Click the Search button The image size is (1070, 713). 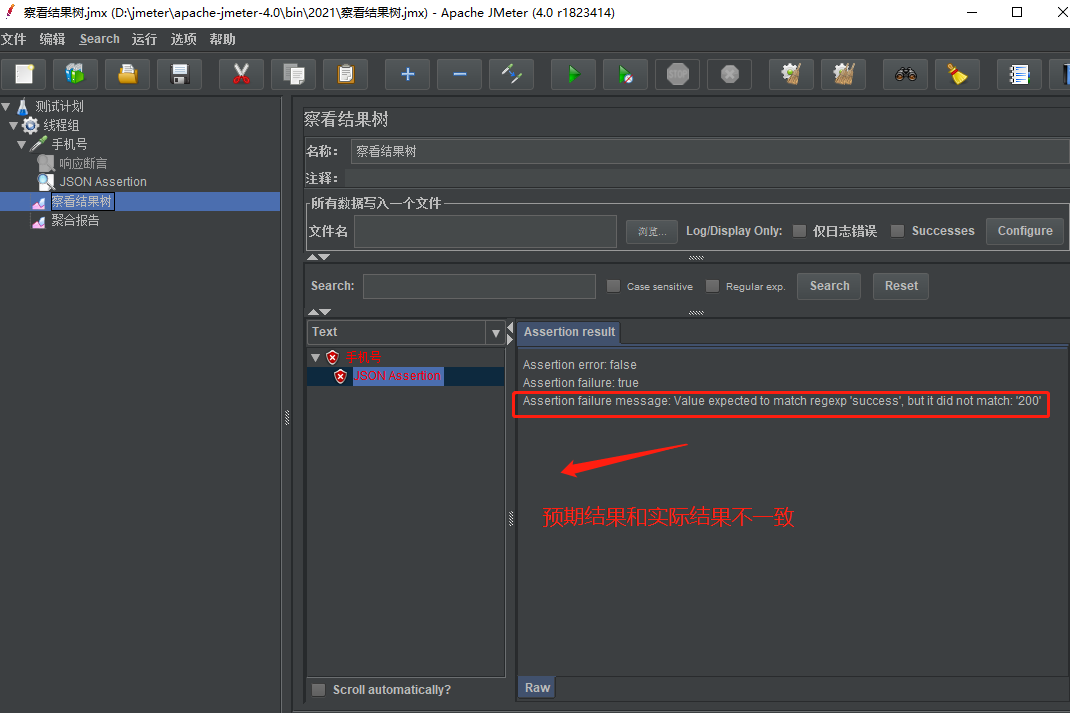point(829,287)
